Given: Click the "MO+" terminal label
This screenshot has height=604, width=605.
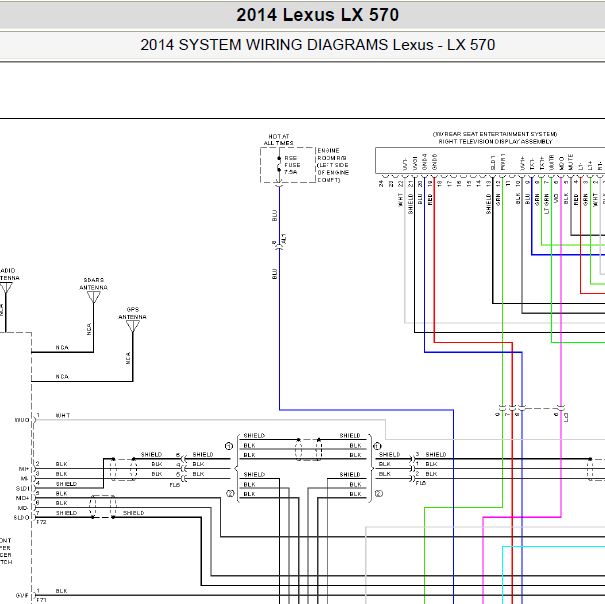Looking at the screenshot, I should pyautogui.click(x=22, y=498).
